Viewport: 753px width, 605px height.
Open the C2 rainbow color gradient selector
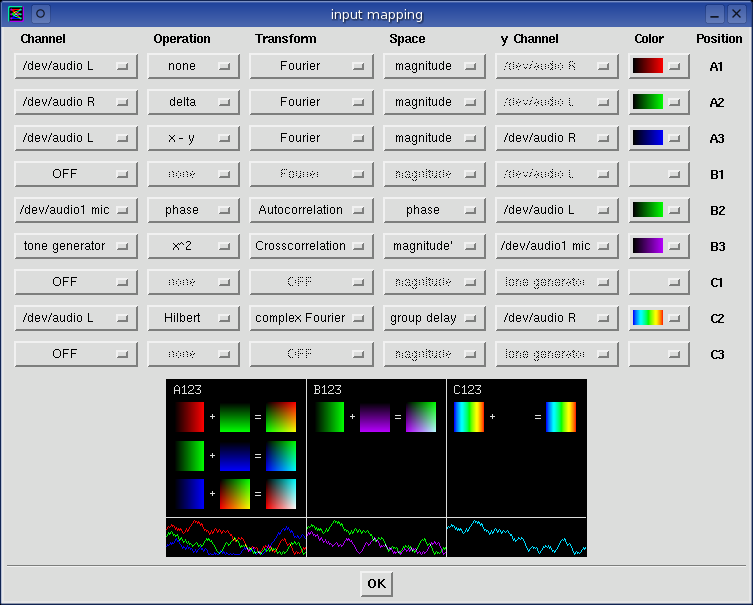pyautogui.click(x=659, y=318)
